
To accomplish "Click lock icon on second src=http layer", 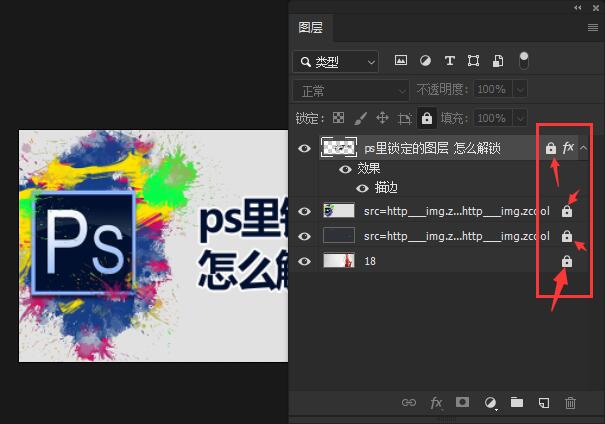I will click(566, 236).
